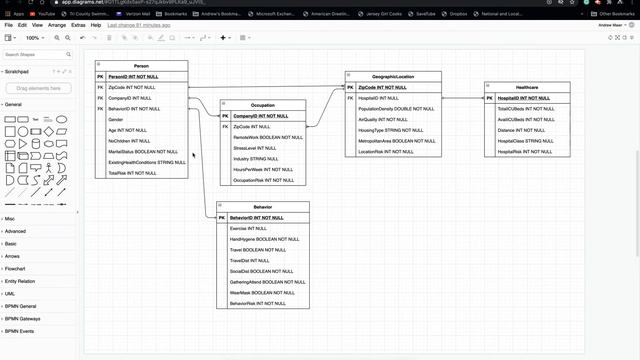Select the Circle shape

pos(23,131)
